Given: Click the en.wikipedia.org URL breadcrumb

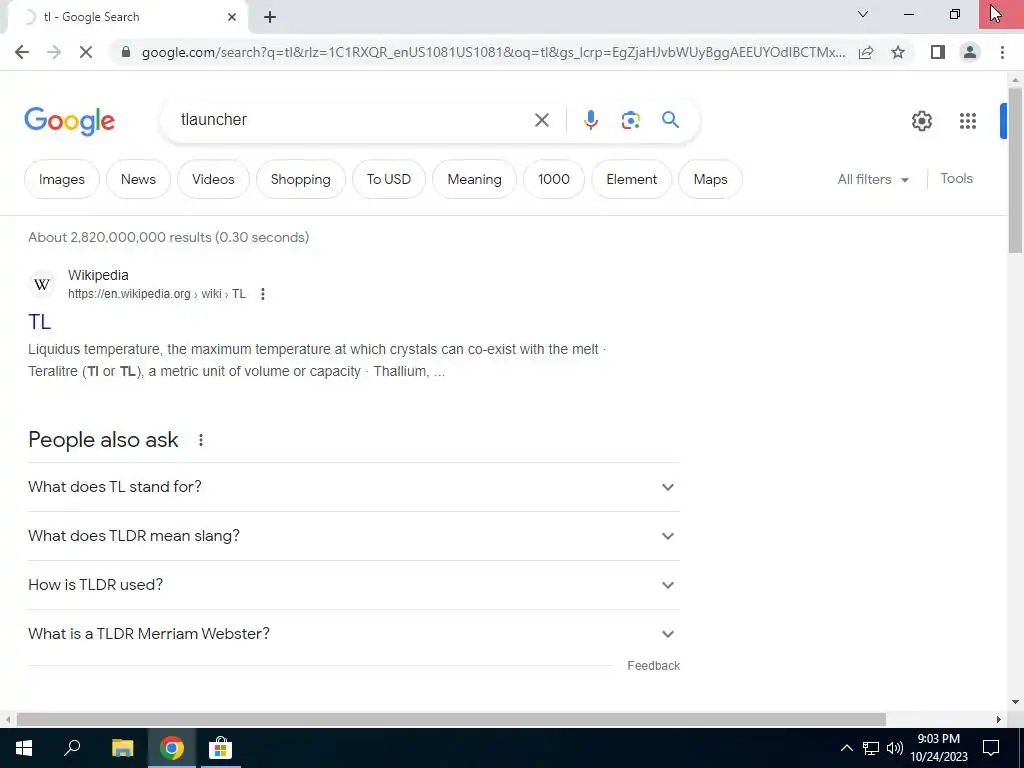Looking at the screenshot, I should pos(157,294).
